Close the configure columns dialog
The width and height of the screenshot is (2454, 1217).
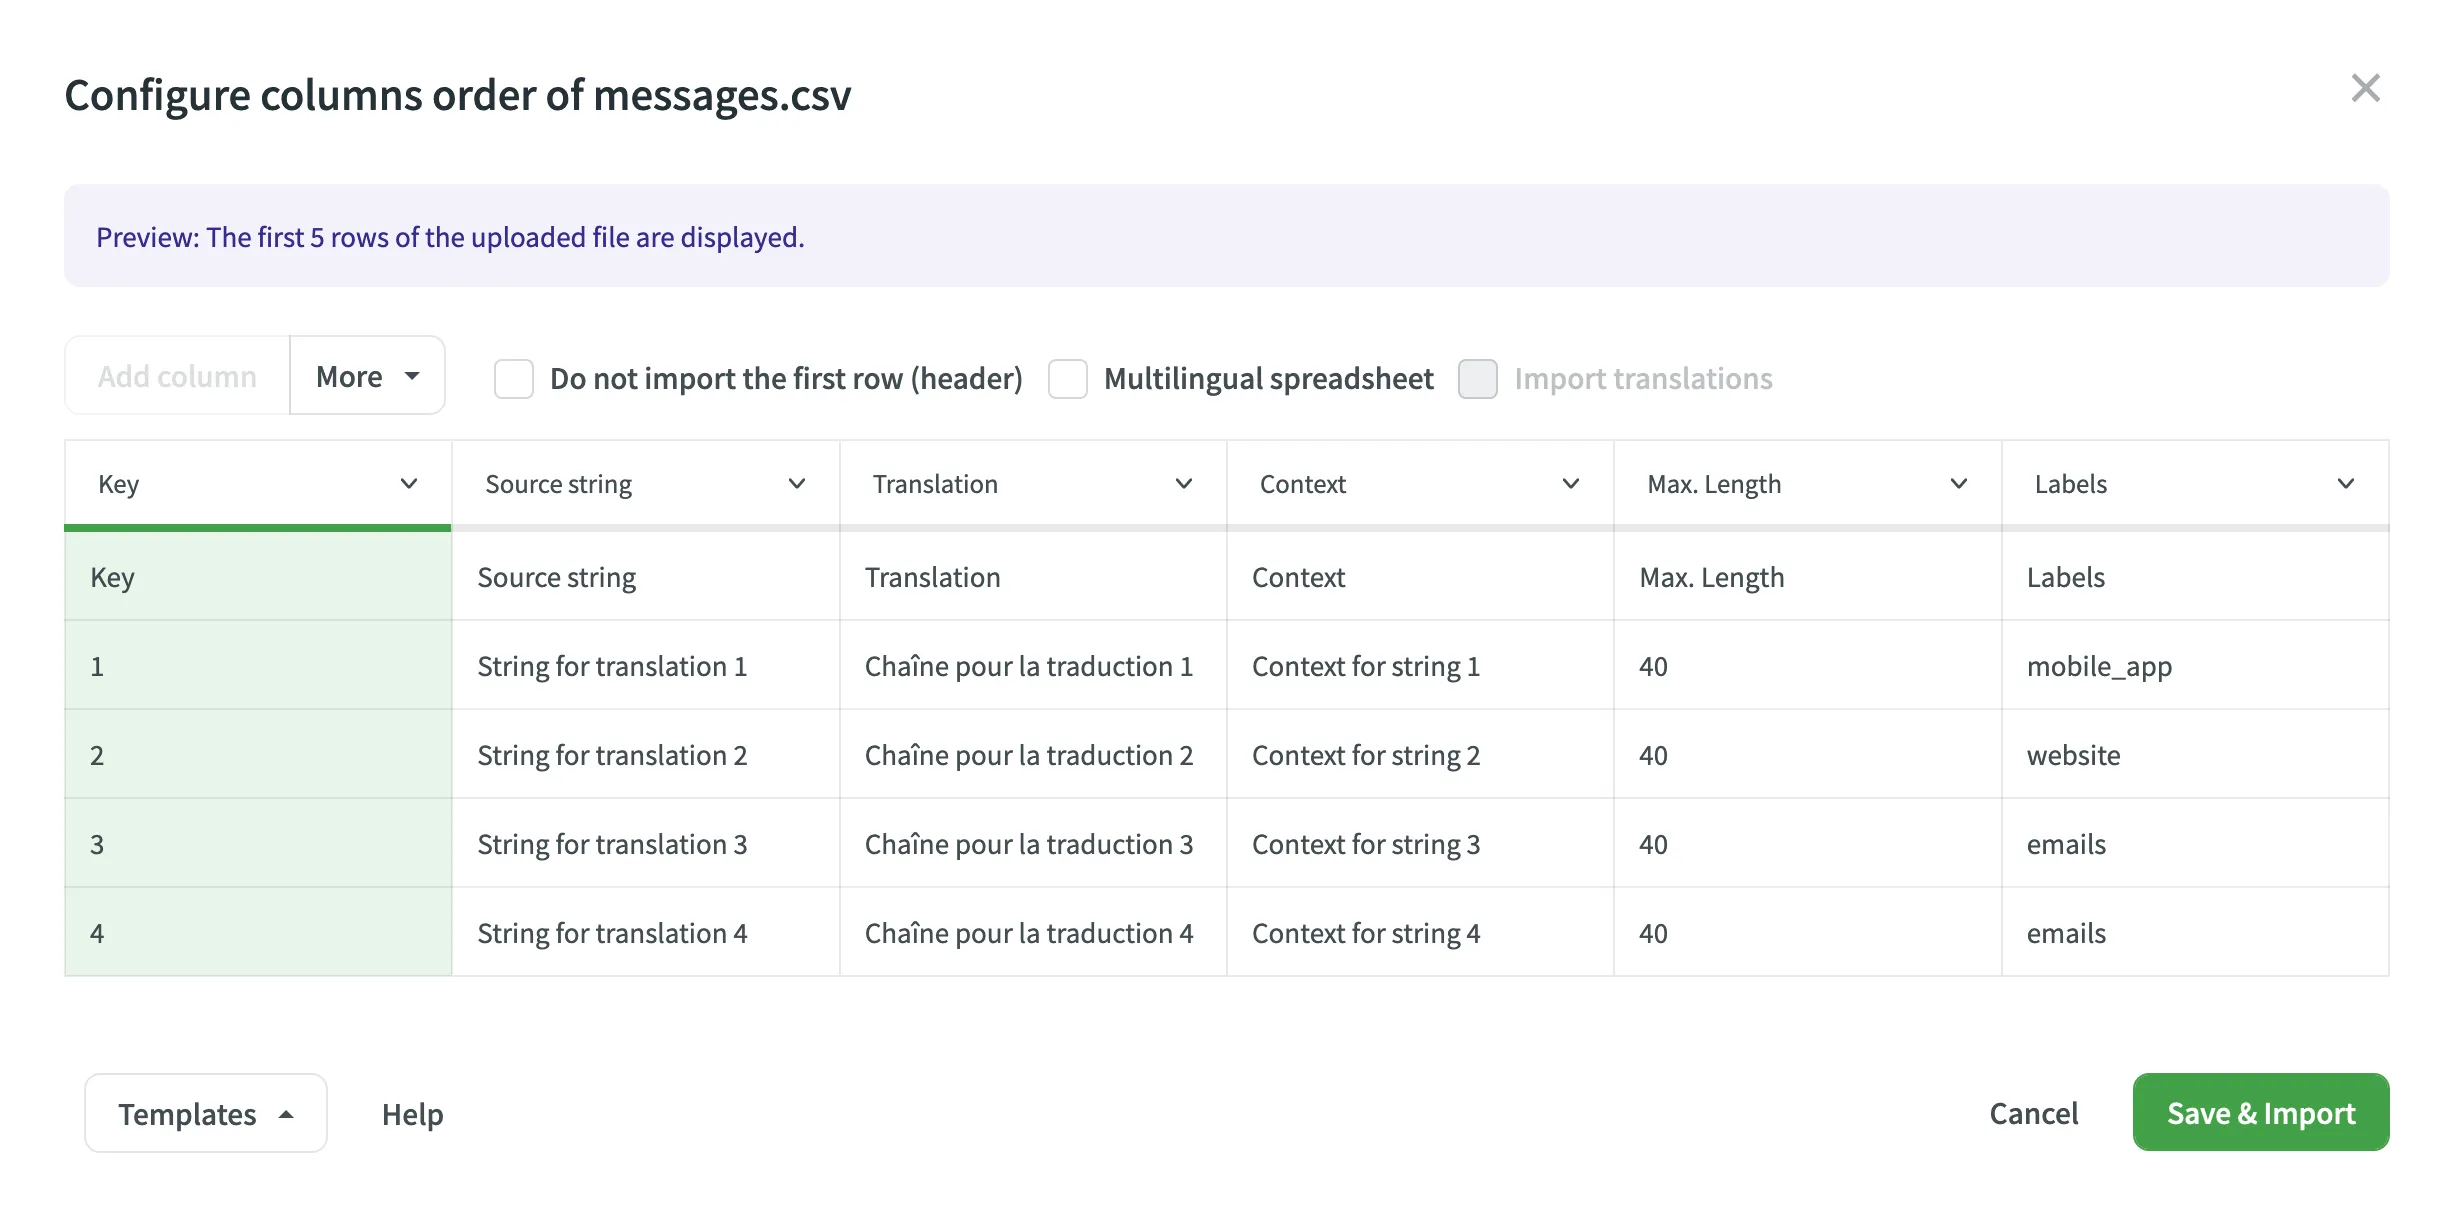pyautogui.click(x=2365, y=88)
